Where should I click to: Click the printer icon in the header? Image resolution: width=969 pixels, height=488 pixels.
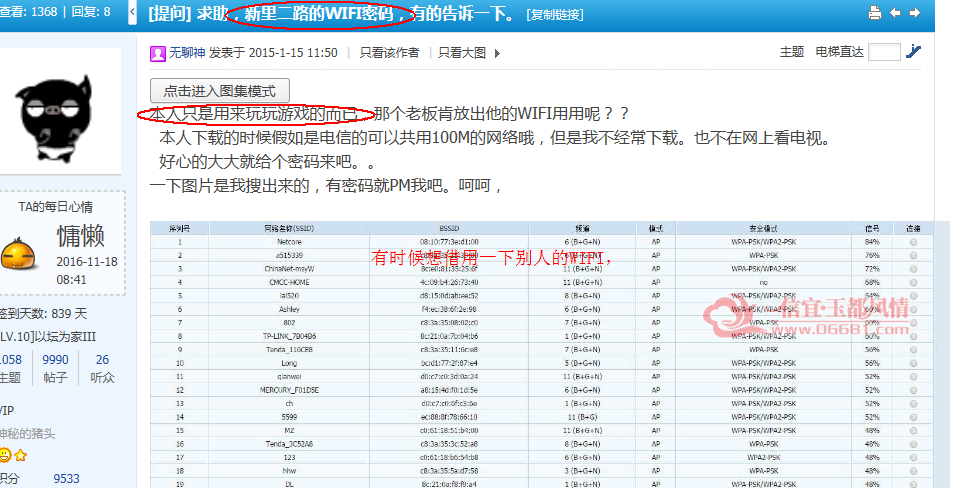tap(874, 12)
